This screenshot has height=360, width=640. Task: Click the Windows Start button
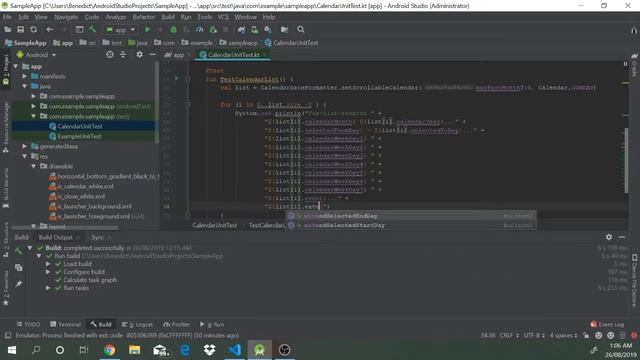pyautogui.click(x=12, y=350)
